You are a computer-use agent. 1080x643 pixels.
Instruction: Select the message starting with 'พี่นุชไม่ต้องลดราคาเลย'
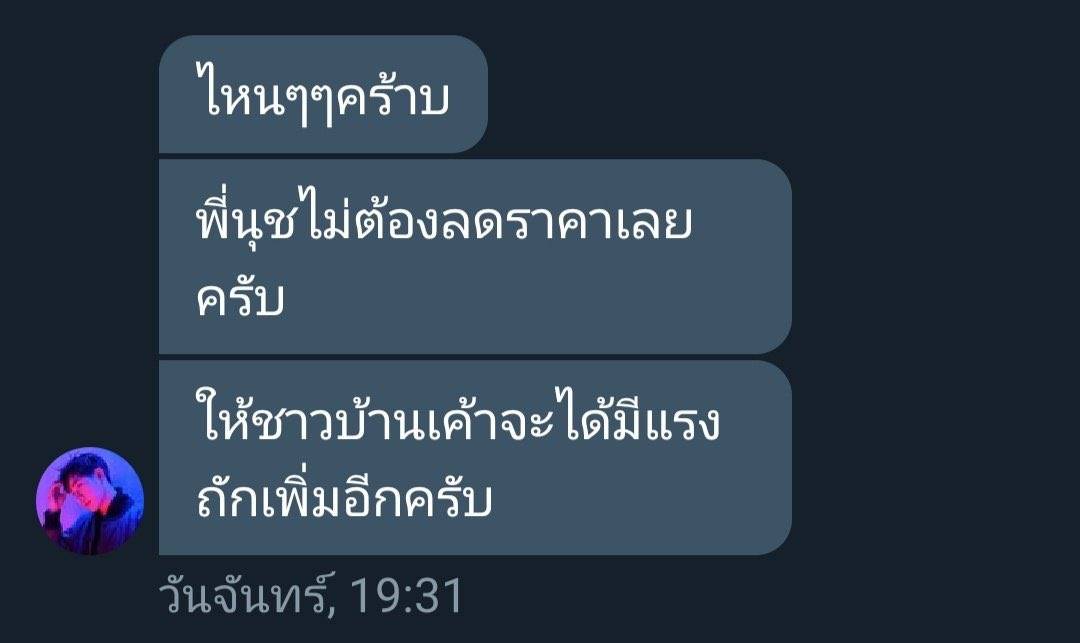(x=475, y=256)
